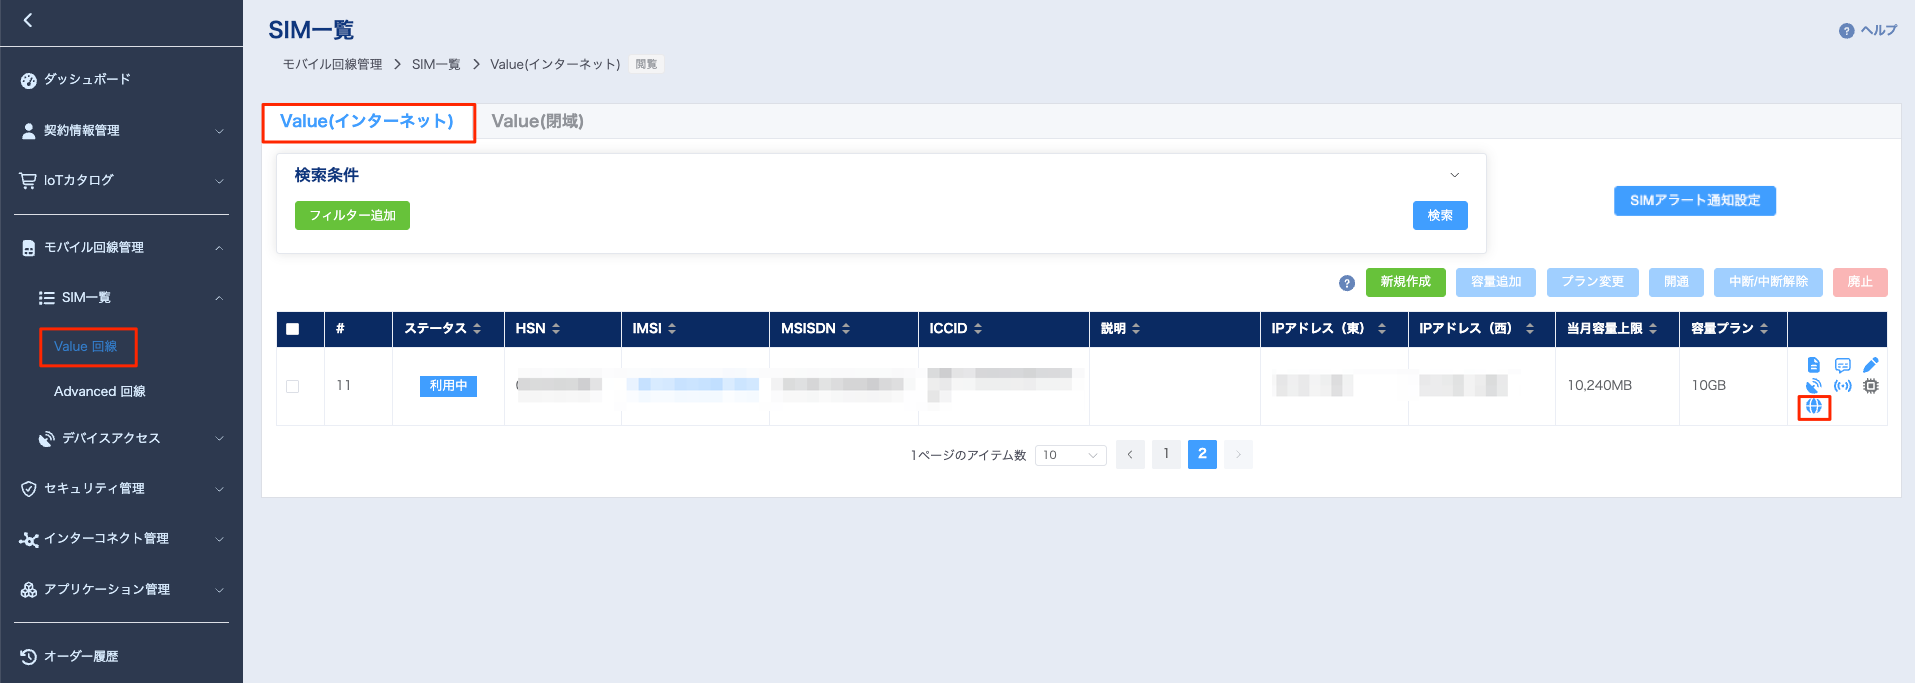Expand アプリケーション管理 in the sidebar

pos(121,589)
